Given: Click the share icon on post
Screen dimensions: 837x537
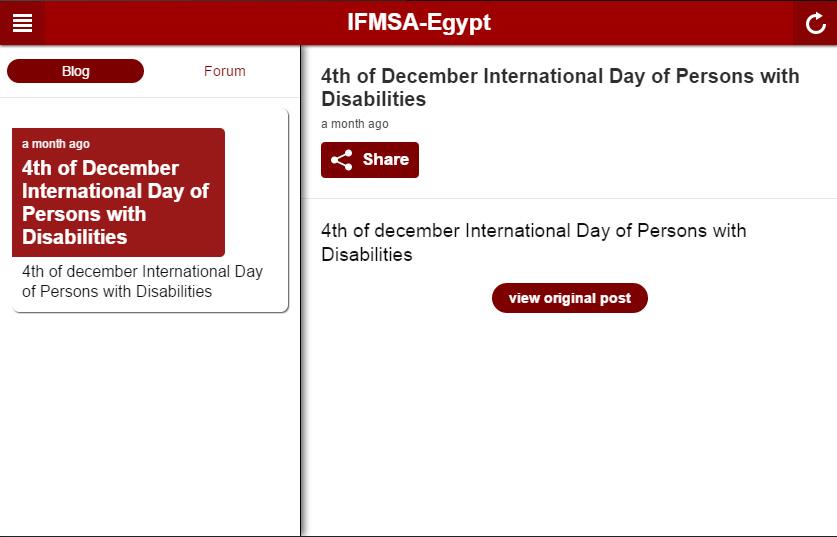Looking at the screenshot, I should pyautogui.click(x=342, y=160).
